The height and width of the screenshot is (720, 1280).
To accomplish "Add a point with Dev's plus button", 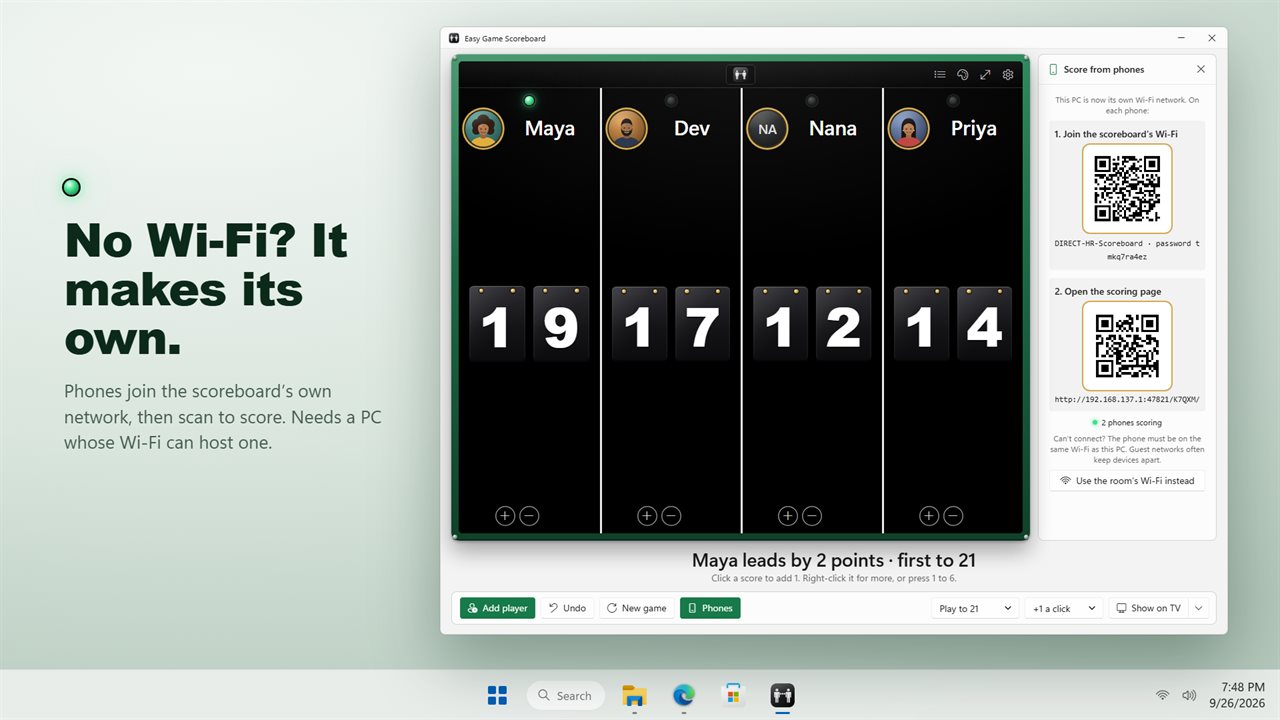I will (647, 516).
